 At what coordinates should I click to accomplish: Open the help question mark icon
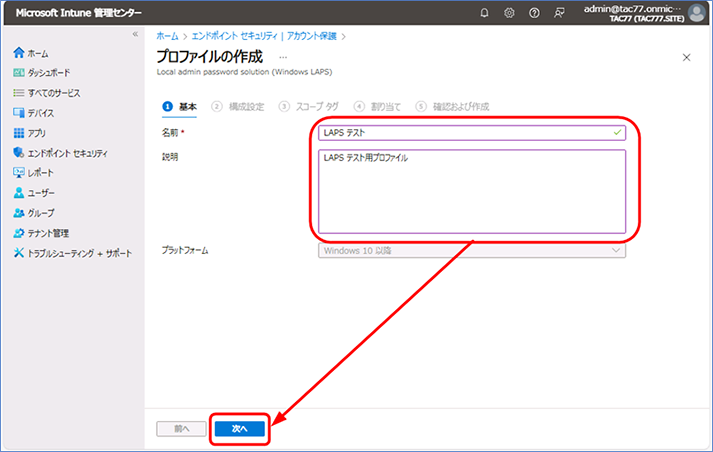(534, 13)
